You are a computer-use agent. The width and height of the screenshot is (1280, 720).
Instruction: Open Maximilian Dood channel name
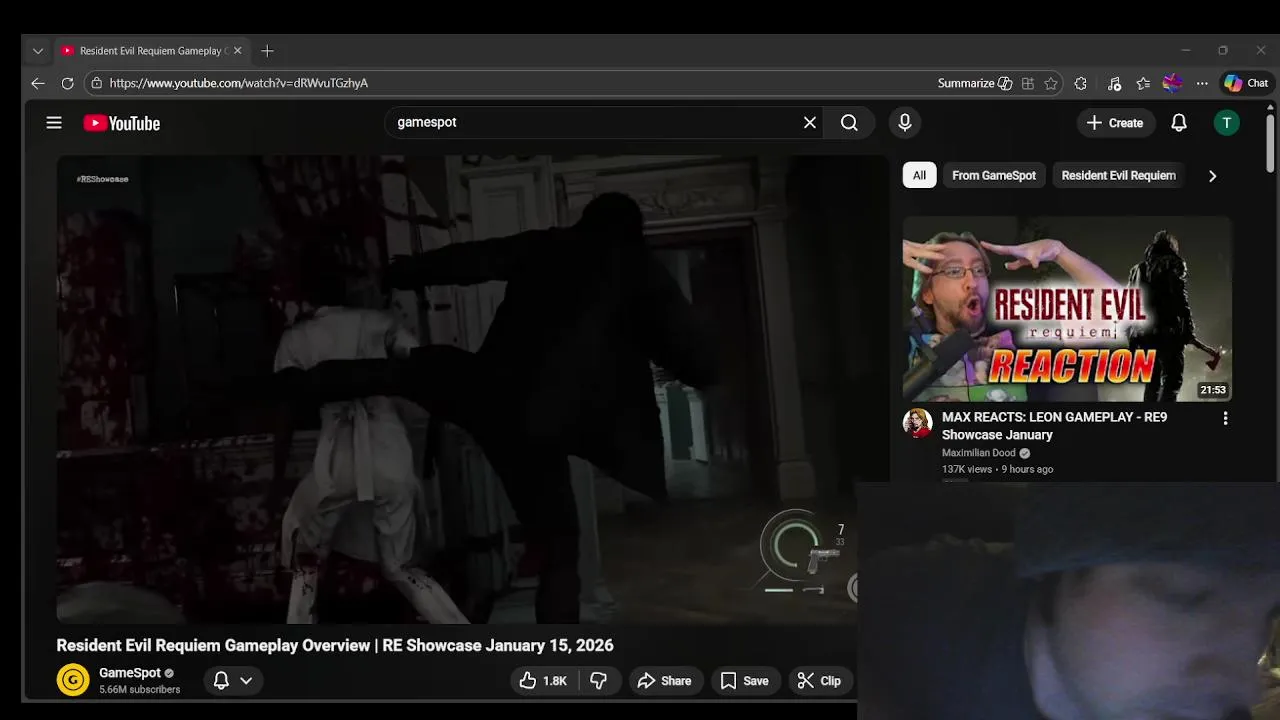pos(979,453)
